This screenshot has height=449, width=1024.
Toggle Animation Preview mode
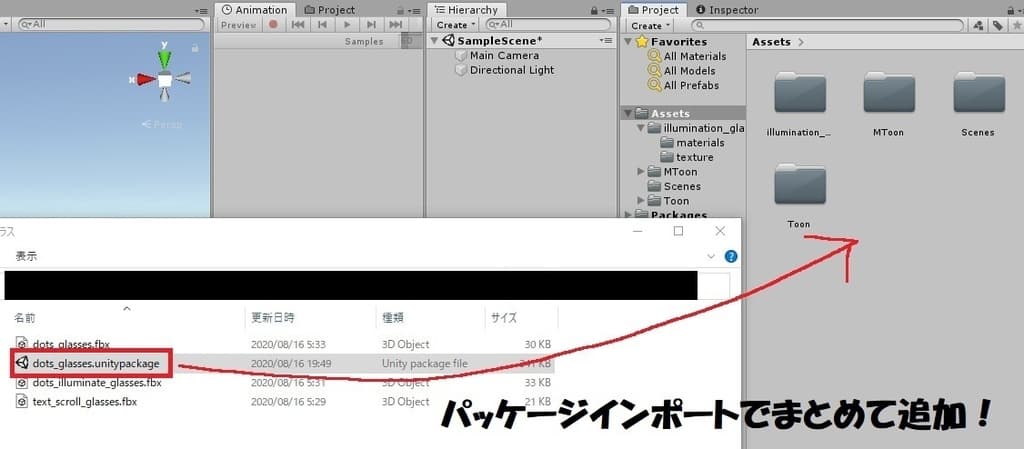pos(238,25)
